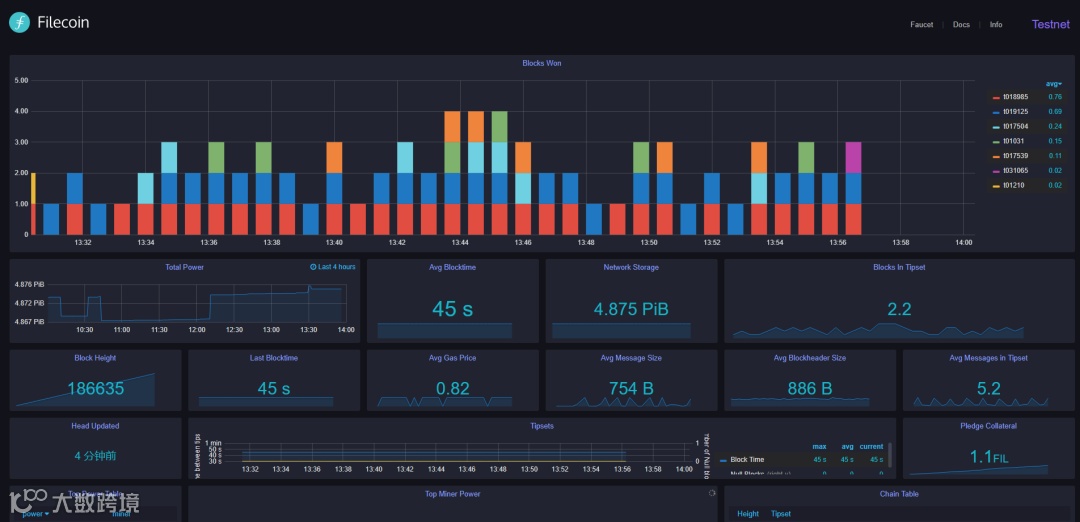1080x522 pixels.
Task: Click the loading spinner in Top Miner Power
Action: tap(712, 493)
